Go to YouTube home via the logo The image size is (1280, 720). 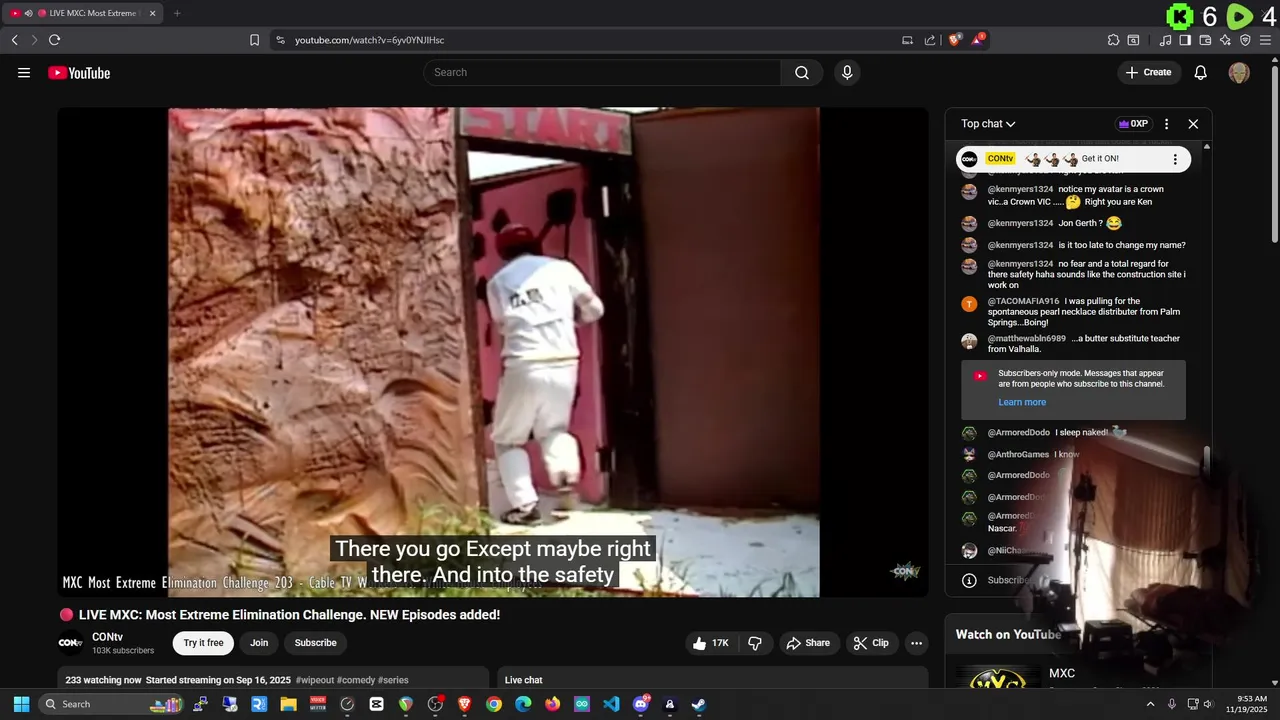pos(79,72)
